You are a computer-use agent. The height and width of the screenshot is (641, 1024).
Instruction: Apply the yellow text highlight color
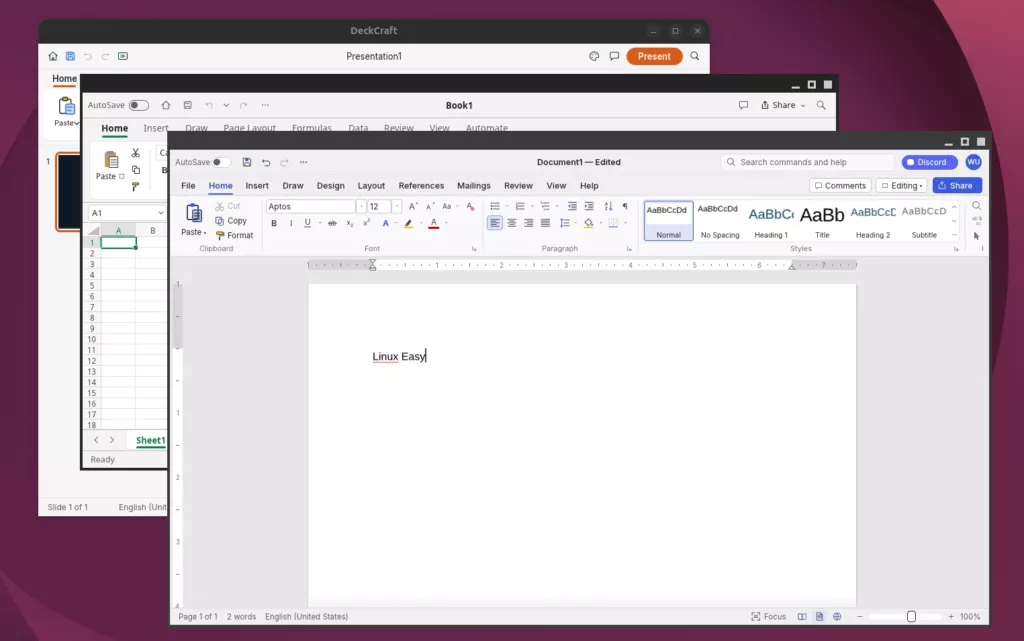tap(409, 223)
